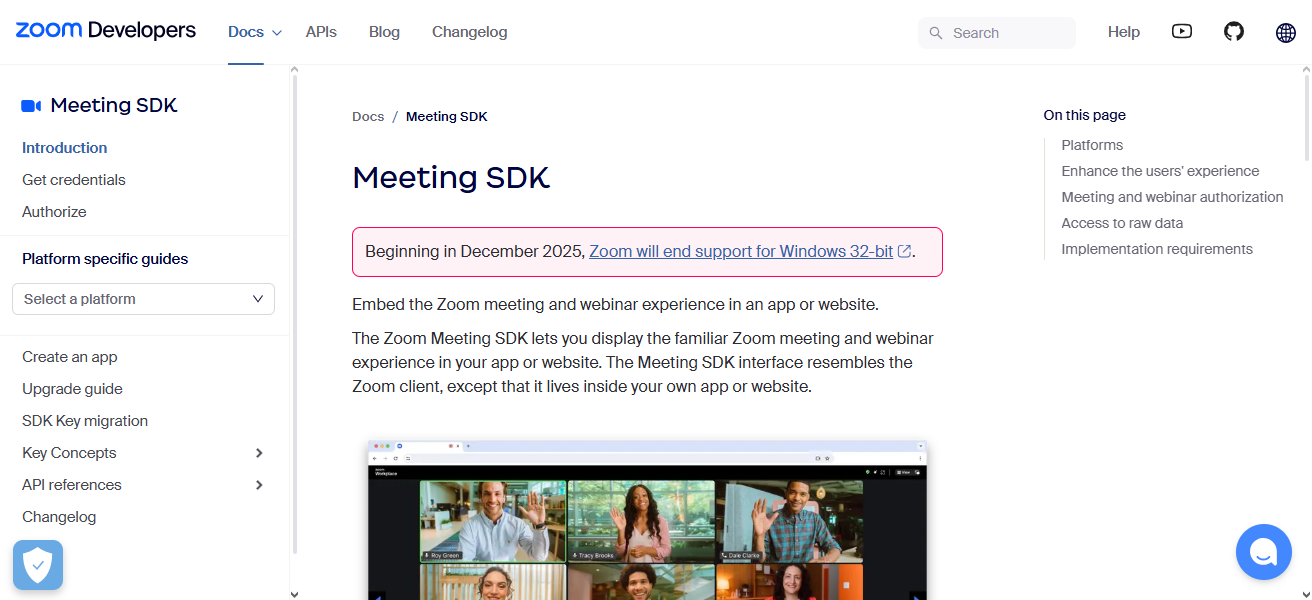The width and height of the screenshot is (1312, 600).
Task: Open the Select a platform dropdown
Action: 143,298
